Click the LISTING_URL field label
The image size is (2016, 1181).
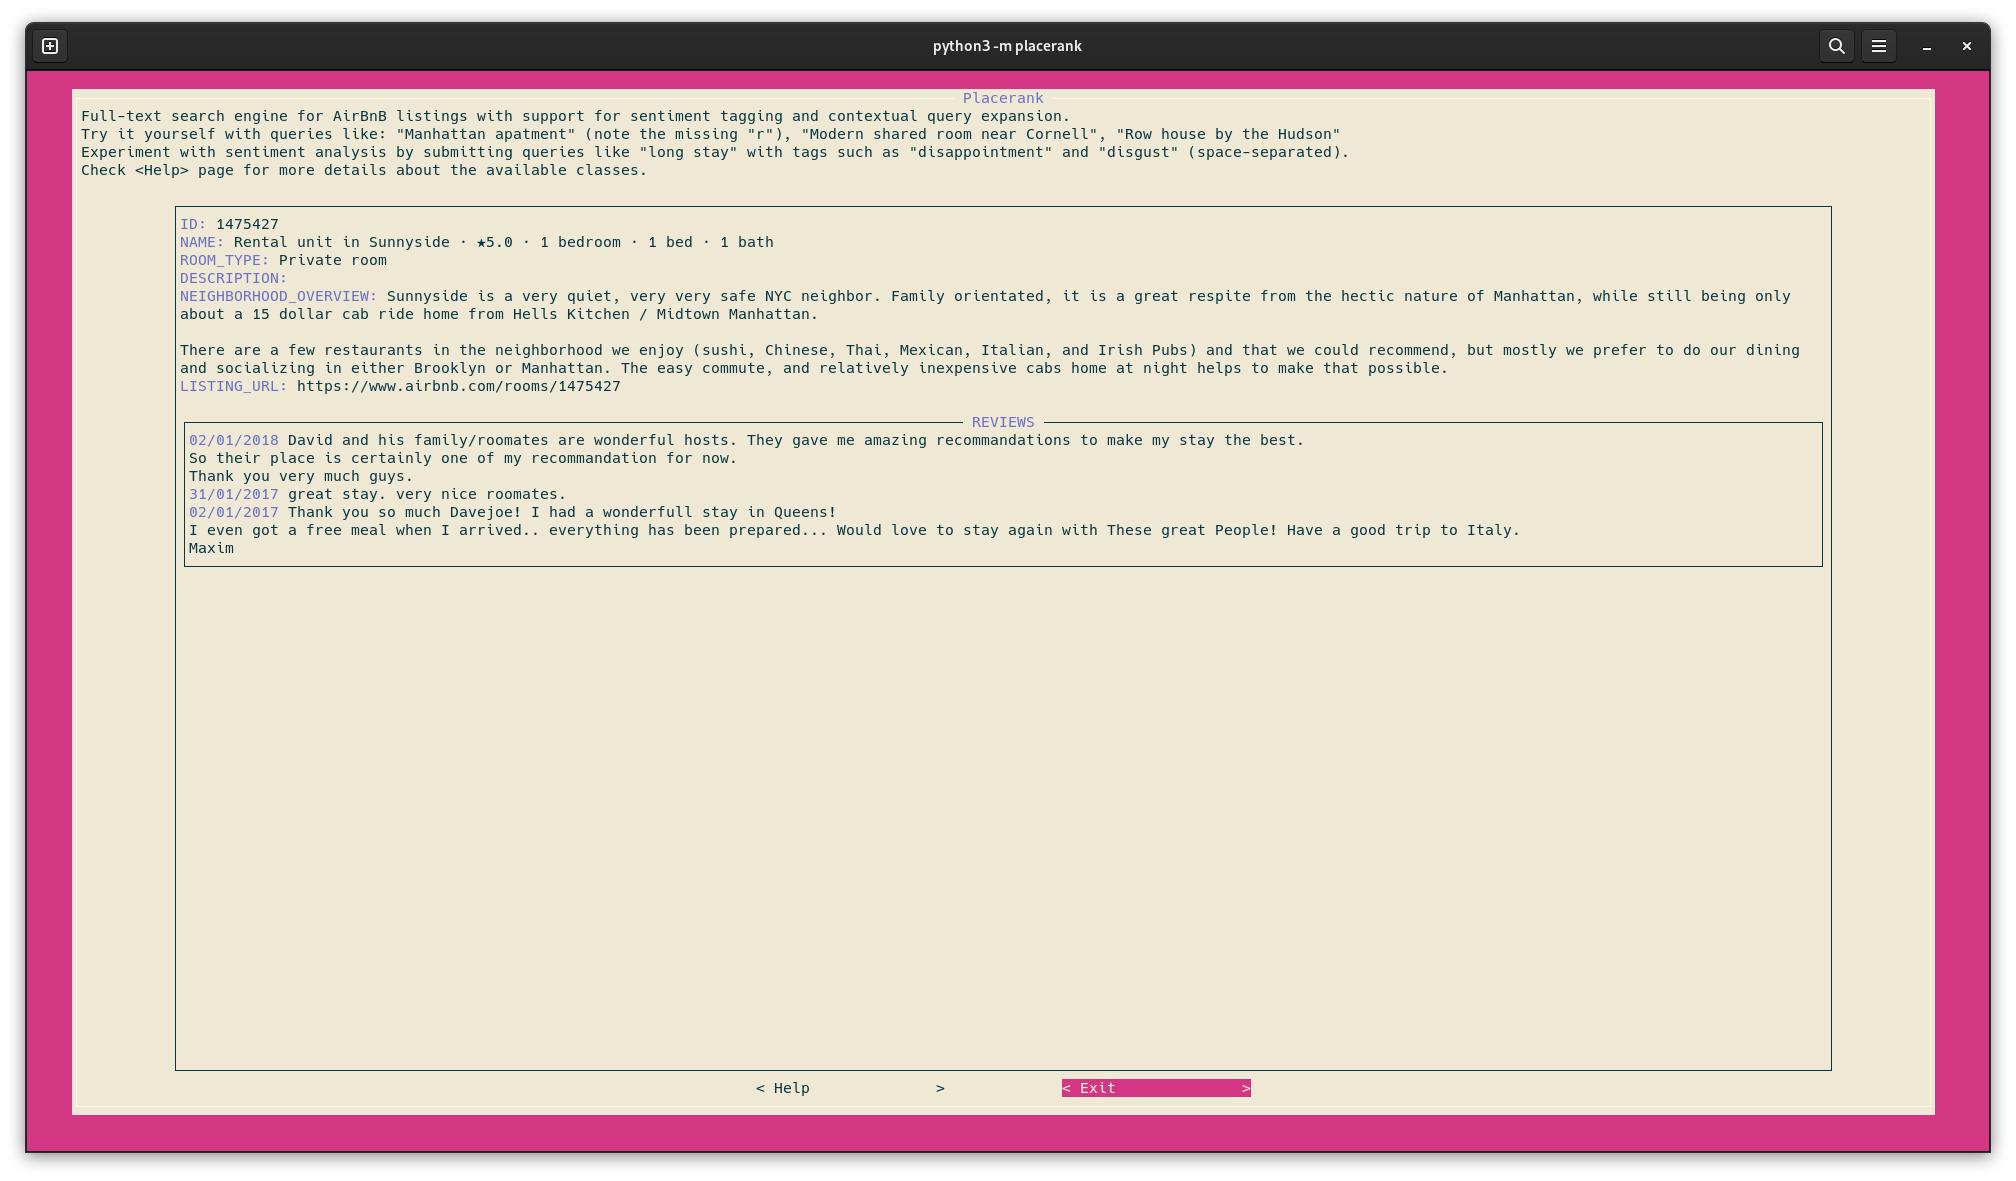point(233,386)
